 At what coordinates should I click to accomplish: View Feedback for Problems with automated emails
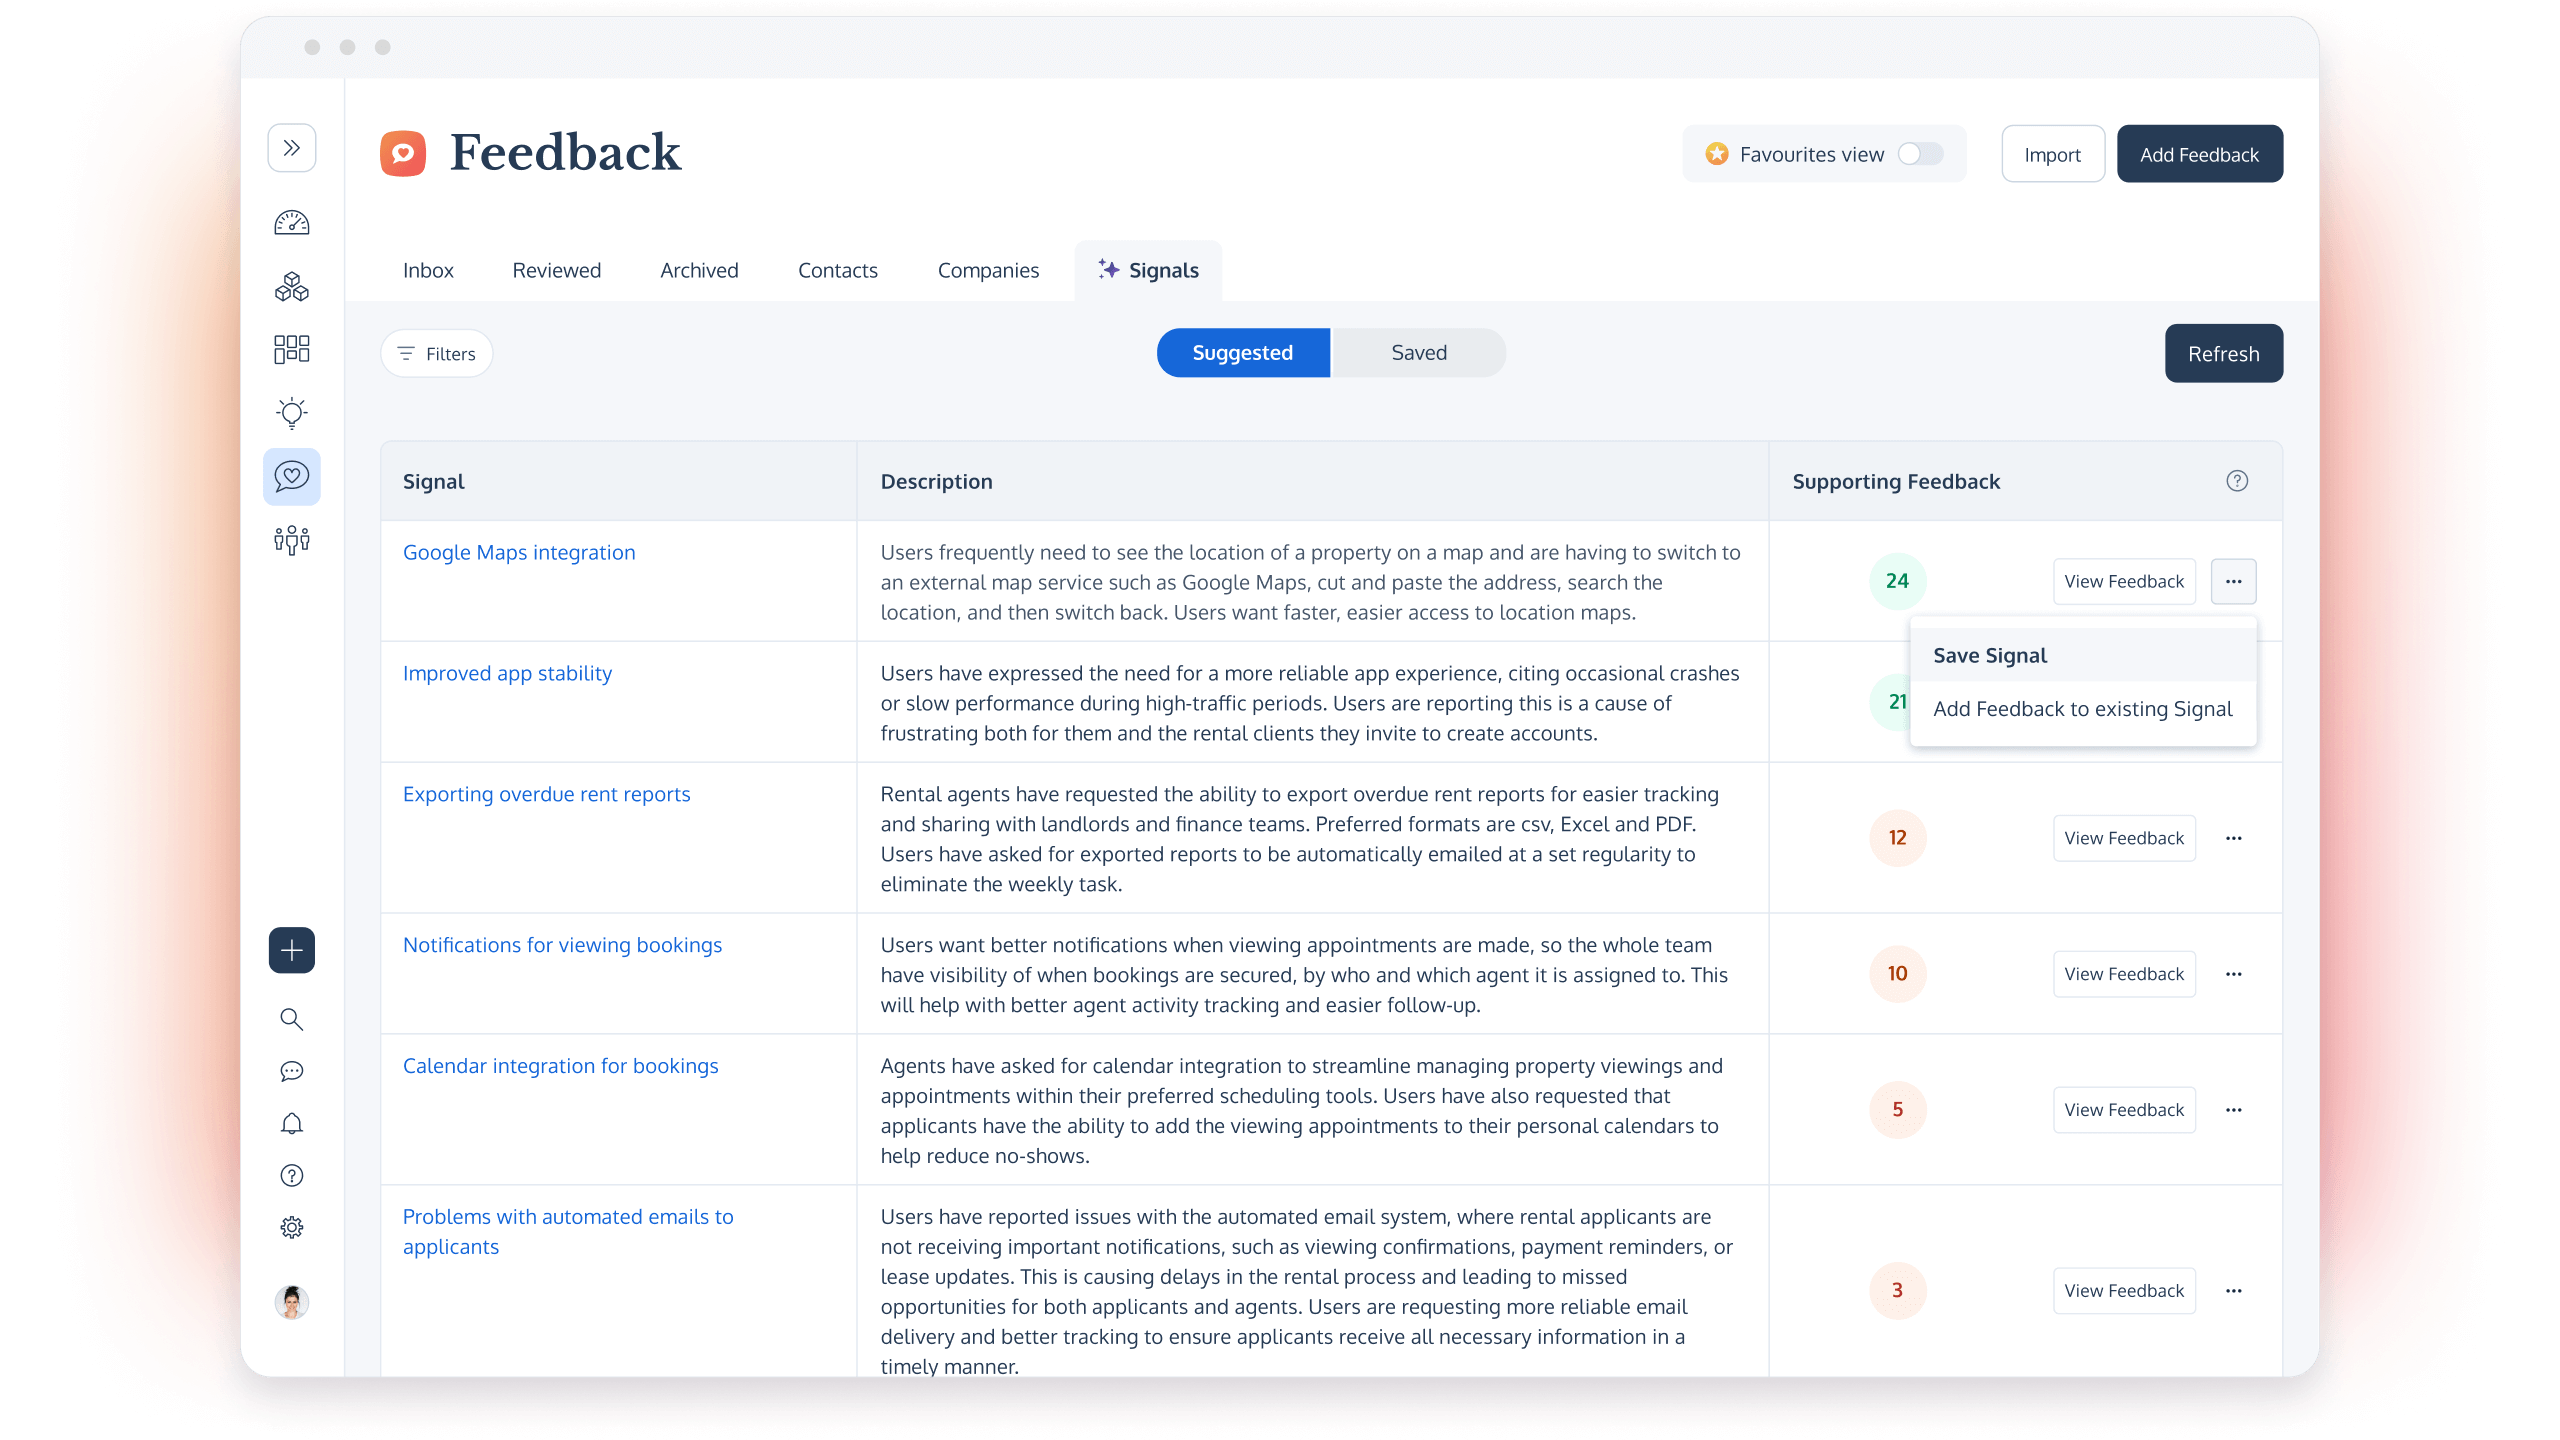tap(2124, 1291)
